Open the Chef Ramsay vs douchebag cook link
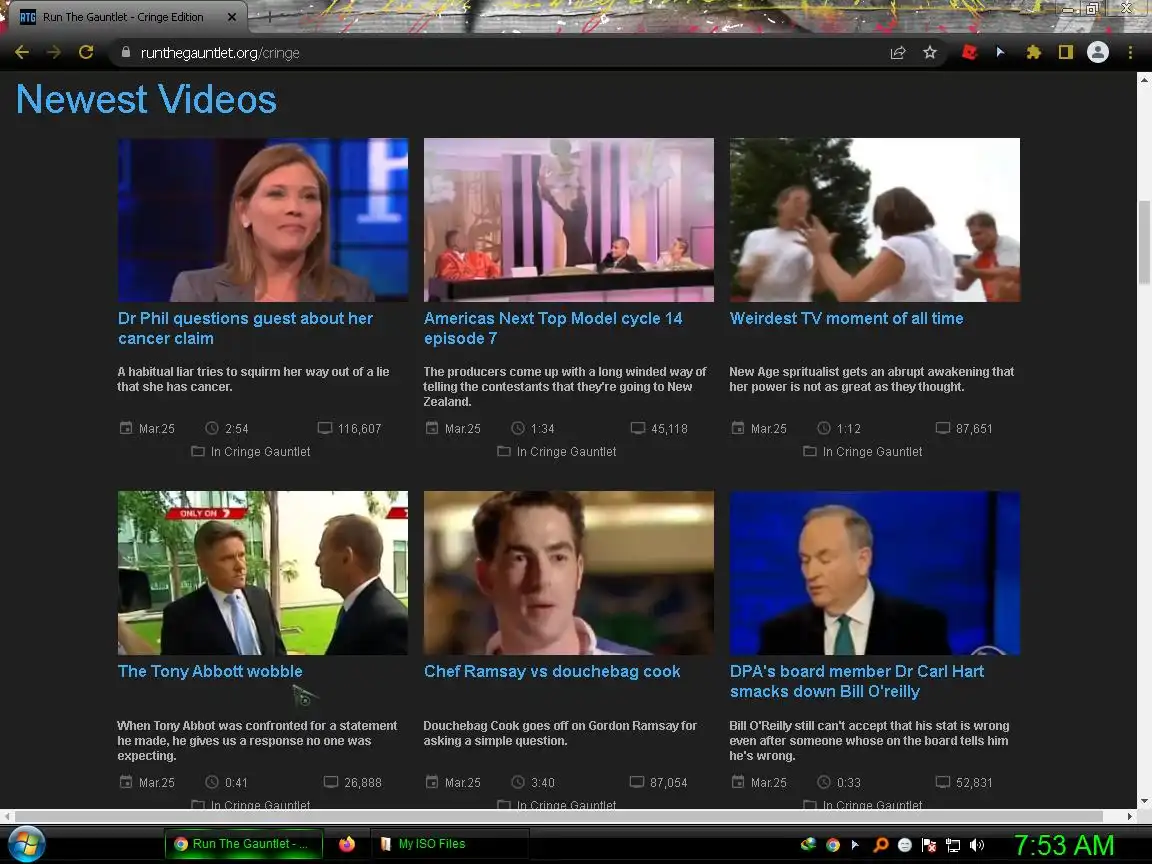1152x864 pixels. [x=552, y=671]
